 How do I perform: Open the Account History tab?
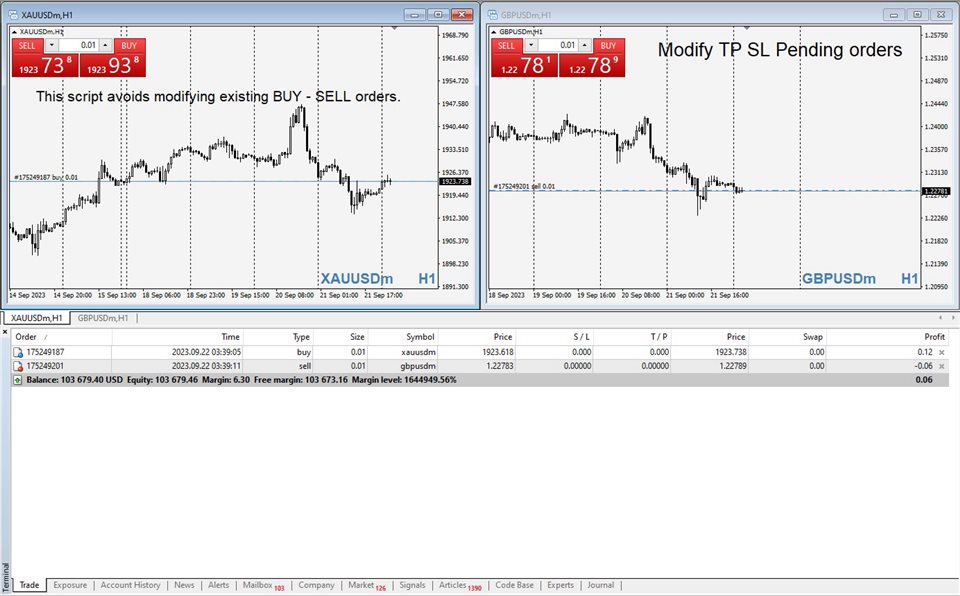pos(130,585)
